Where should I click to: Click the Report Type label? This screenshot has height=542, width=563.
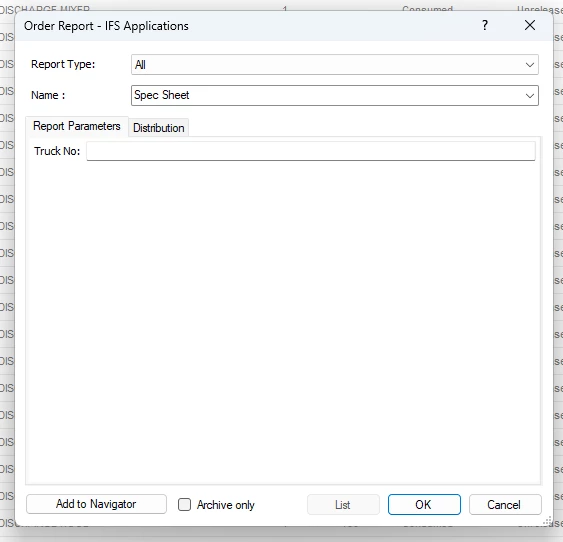point(63,65)
